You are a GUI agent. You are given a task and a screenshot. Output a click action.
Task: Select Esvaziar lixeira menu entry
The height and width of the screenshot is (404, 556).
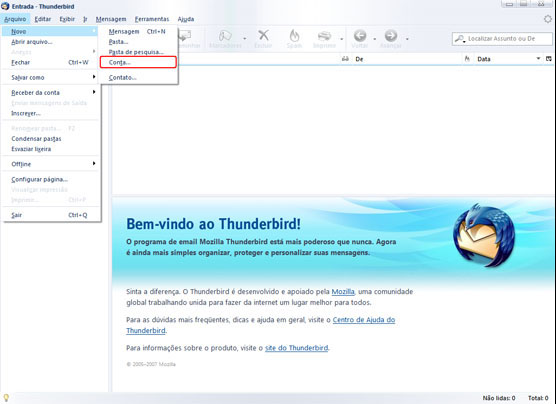click(x=50, y=149)
